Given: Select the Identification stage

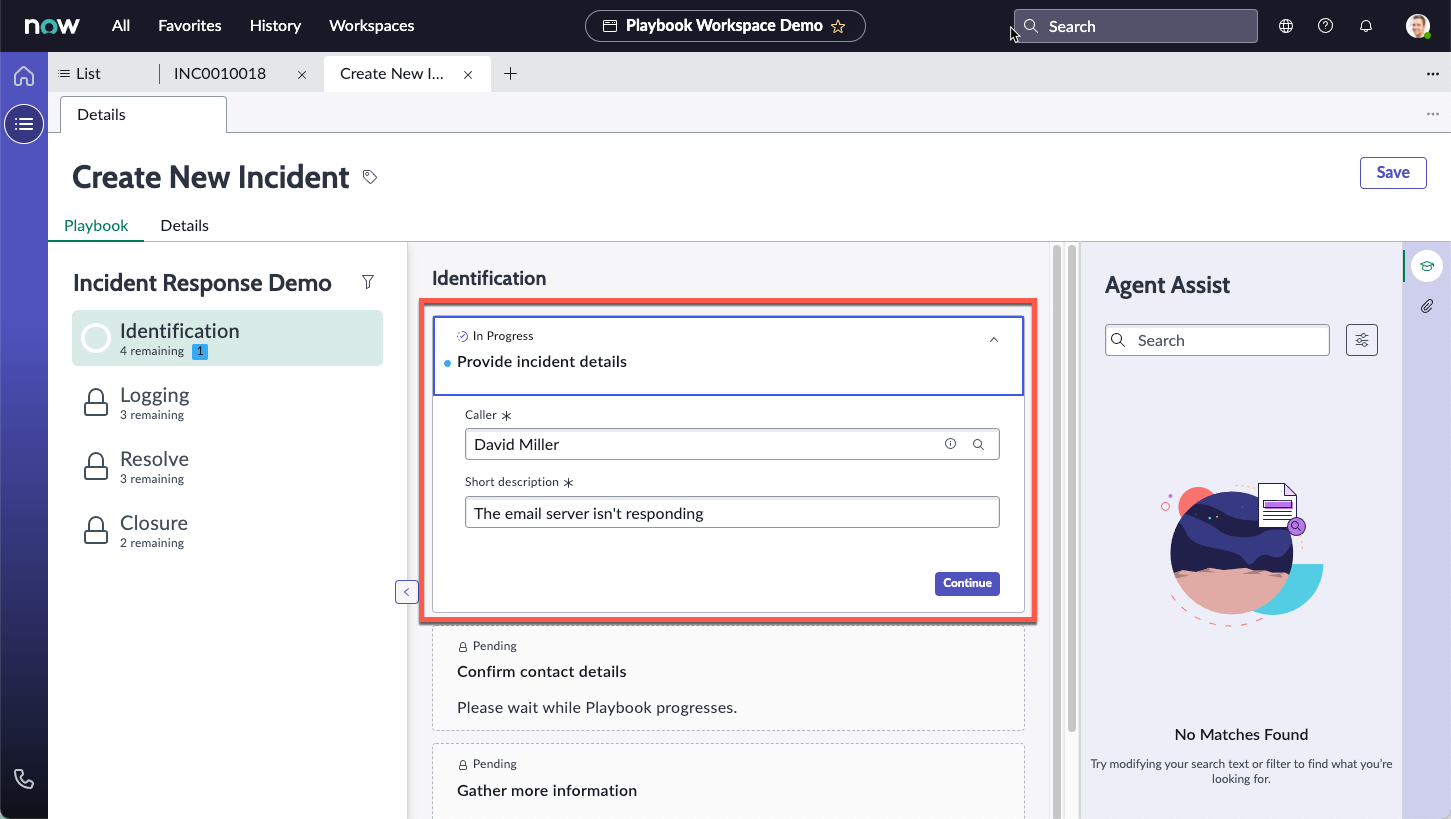Looking at the screenshot, I should tap(227, 338).
